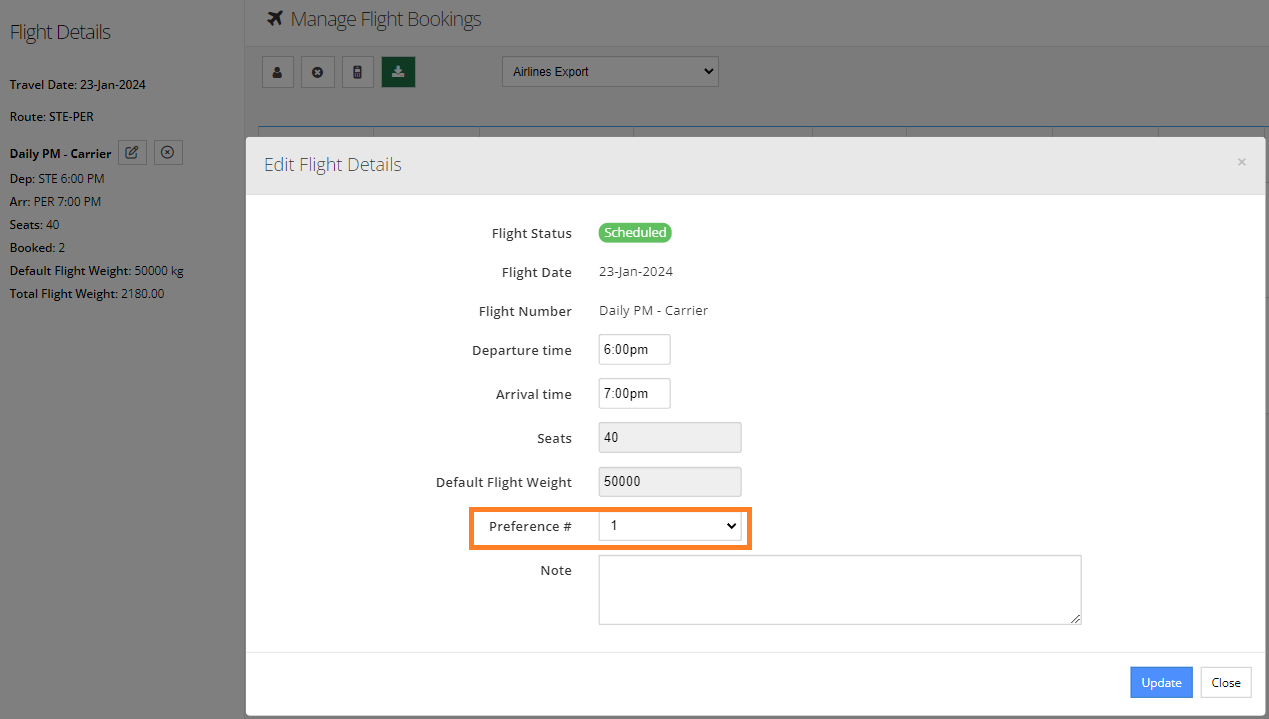Select the passenger manifest icon on toolbar
Screen dimensions: 1269x719
(x=277, y=71)
